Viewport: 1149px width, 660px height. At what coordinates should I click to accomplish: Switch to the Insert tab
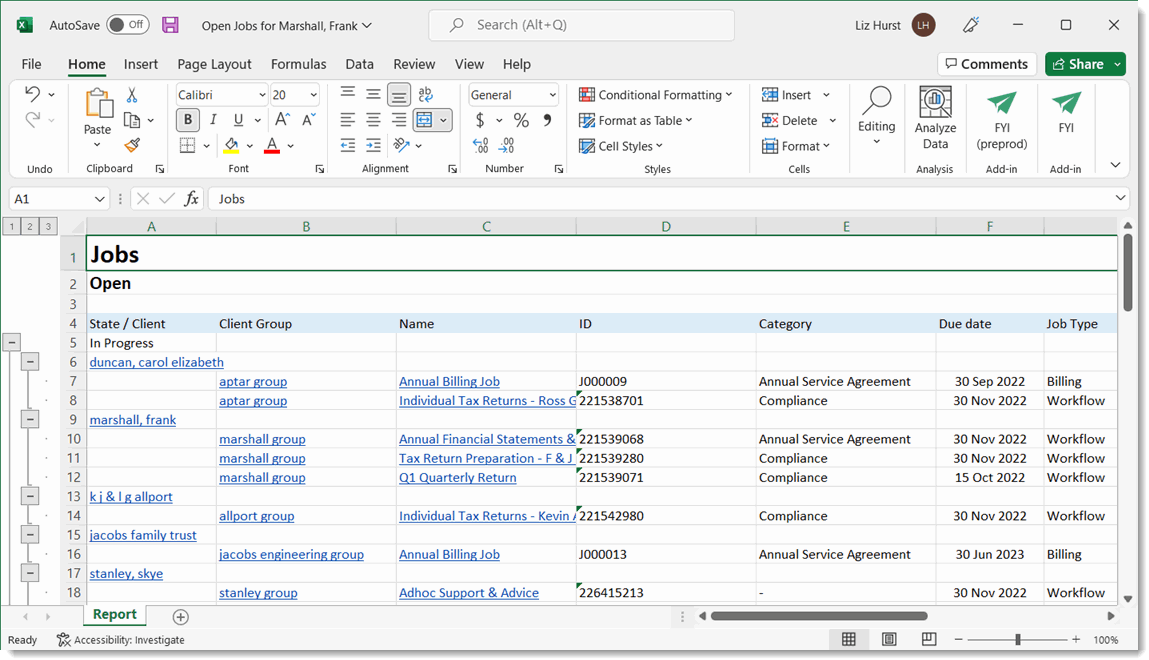141,64
